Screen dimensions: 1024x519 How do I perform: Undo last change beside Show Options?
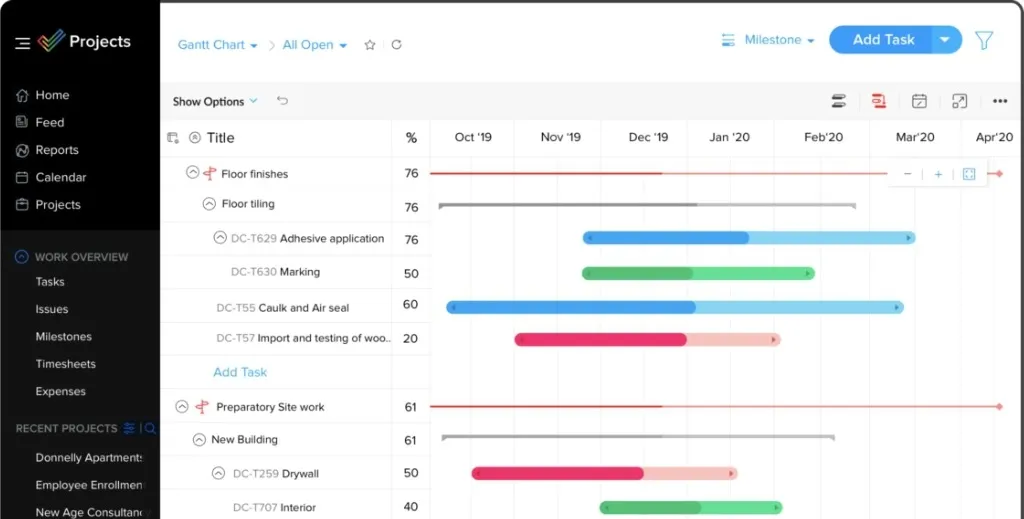click(282, 101)
